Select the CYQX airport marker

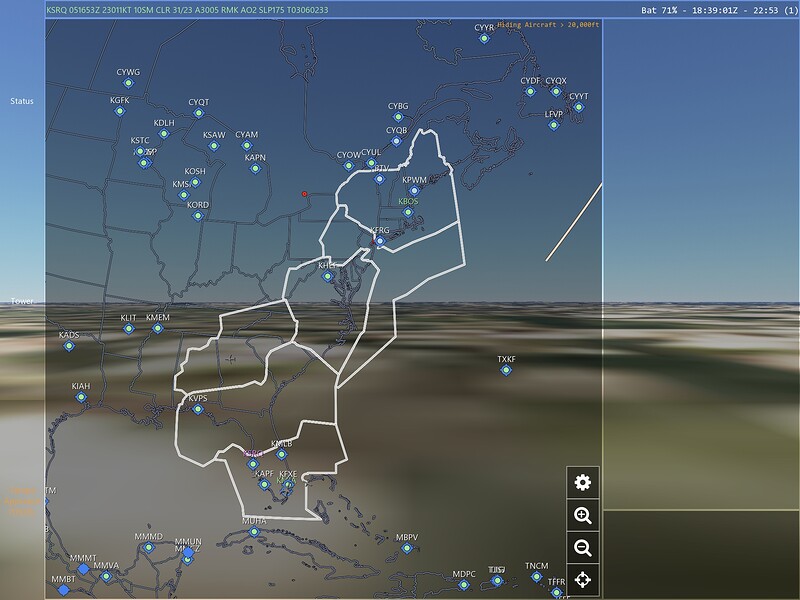[x=556, y=92]
